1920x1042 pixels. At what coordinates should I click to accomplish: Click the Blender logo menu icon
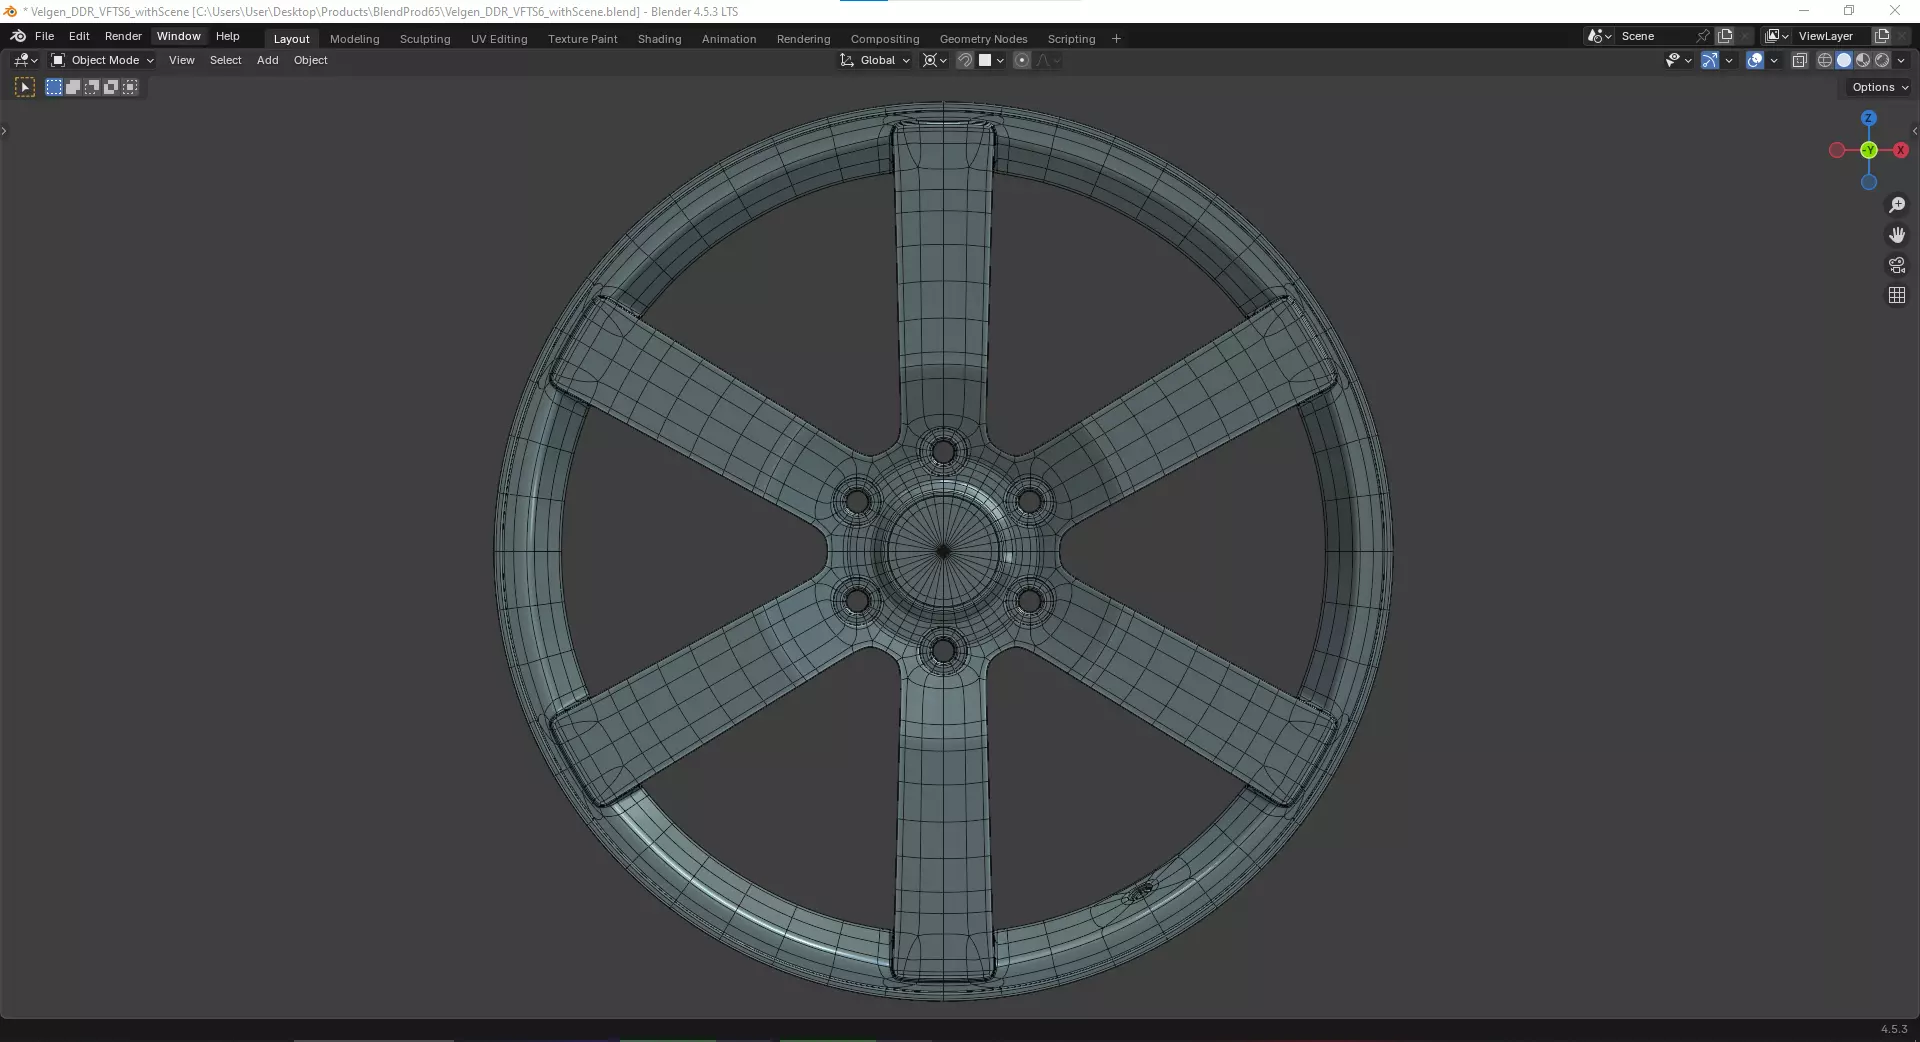[x=18, y=36]
